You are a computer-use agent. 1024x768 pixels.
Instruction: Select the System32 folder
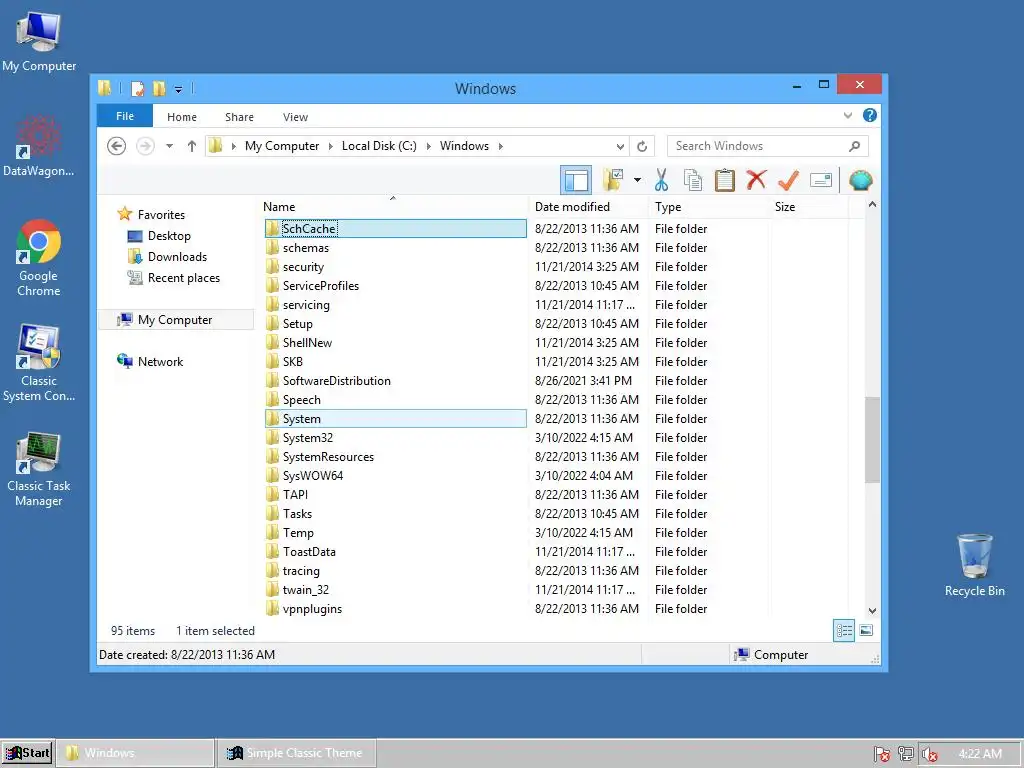pyautogui.click(x=395, y=438)
